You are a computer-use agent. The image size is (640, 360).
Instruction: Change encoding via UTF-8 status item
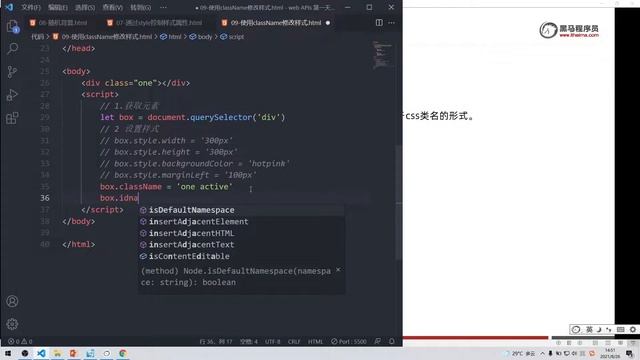click(273, 341)
